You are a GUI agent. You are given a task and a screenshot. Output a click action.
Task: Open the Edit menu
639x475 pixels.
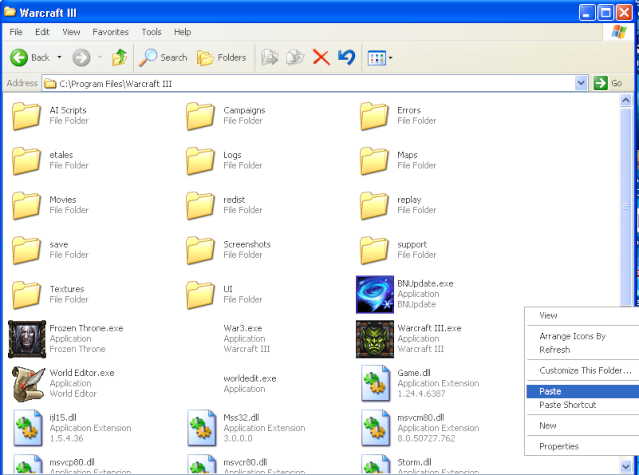42,32
